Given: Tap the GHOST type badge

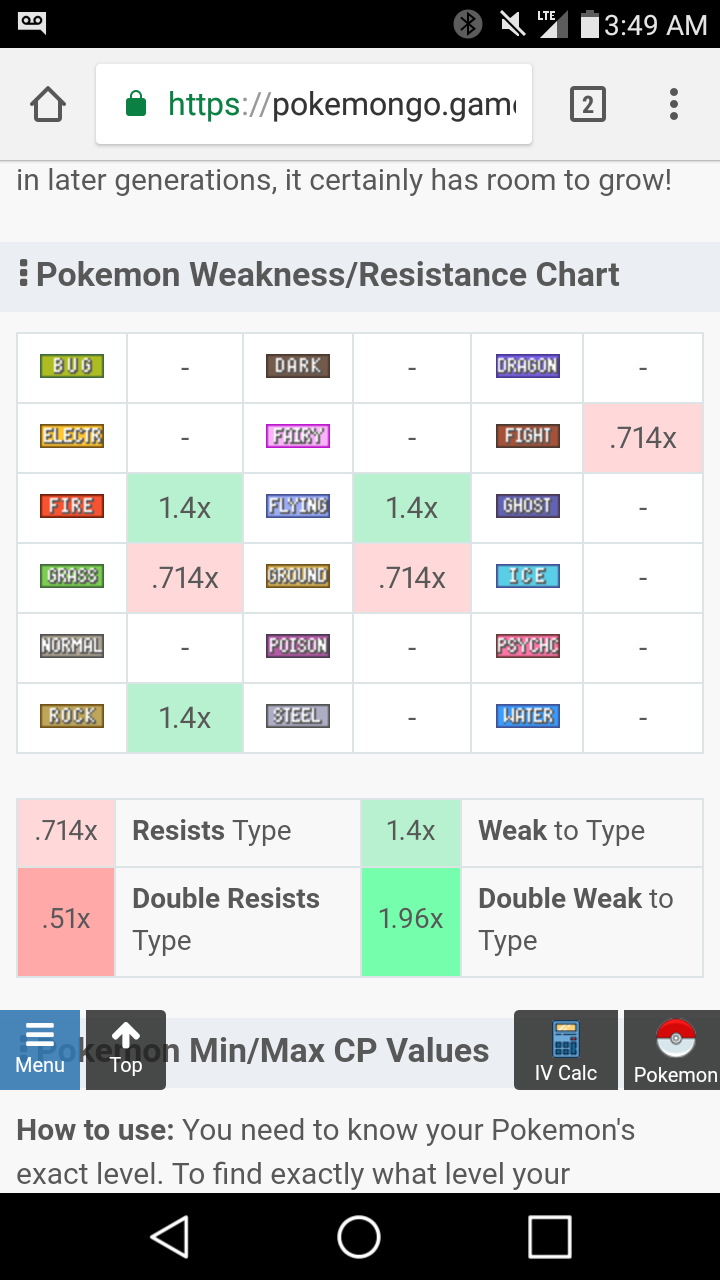Looking at the screenshot, I should 527,507.
